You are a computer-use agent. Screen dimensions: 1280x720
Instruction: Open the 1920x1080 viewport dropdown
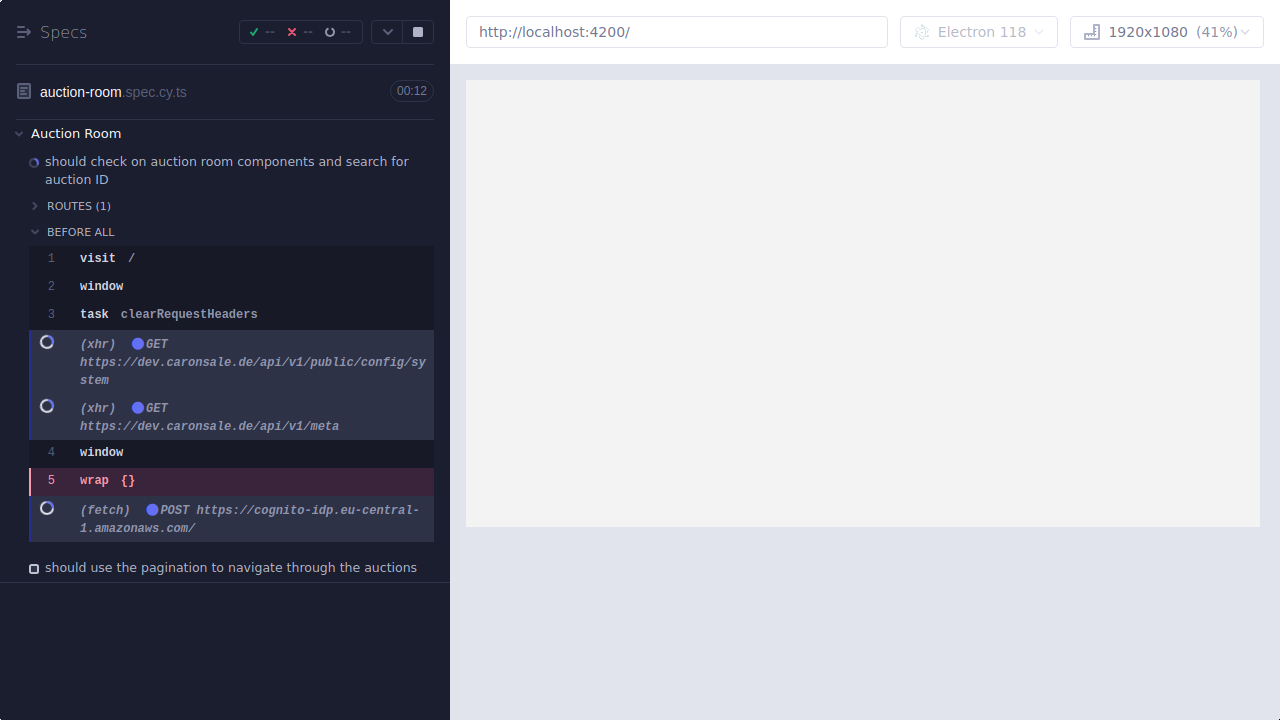click(x=1166, y=31)
